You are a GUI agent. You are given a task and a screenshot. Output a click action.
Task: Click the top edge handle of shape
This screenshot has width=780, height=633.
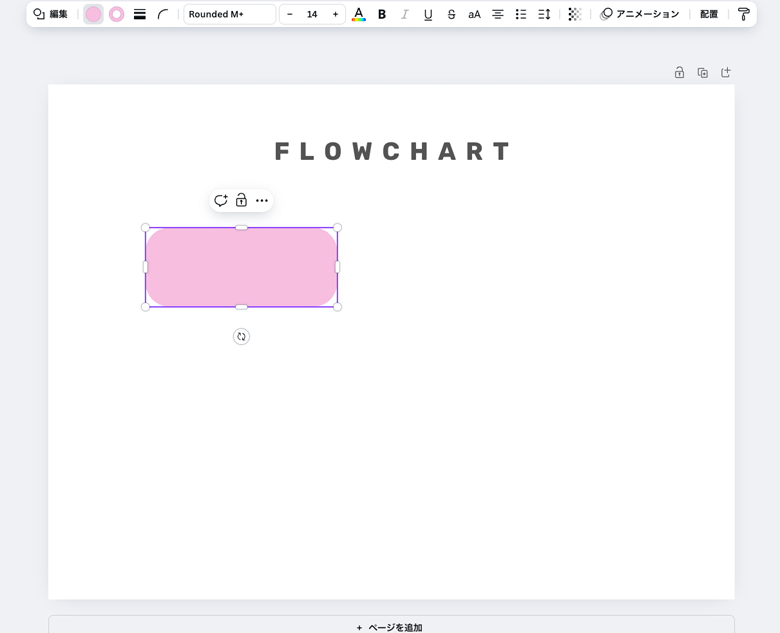(x=241, y=227)
